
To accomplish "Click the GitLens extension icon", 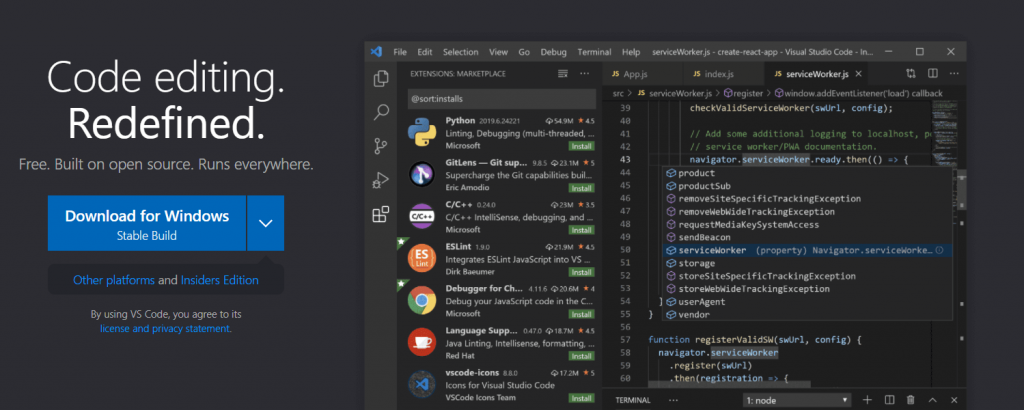I will (422, 174).
